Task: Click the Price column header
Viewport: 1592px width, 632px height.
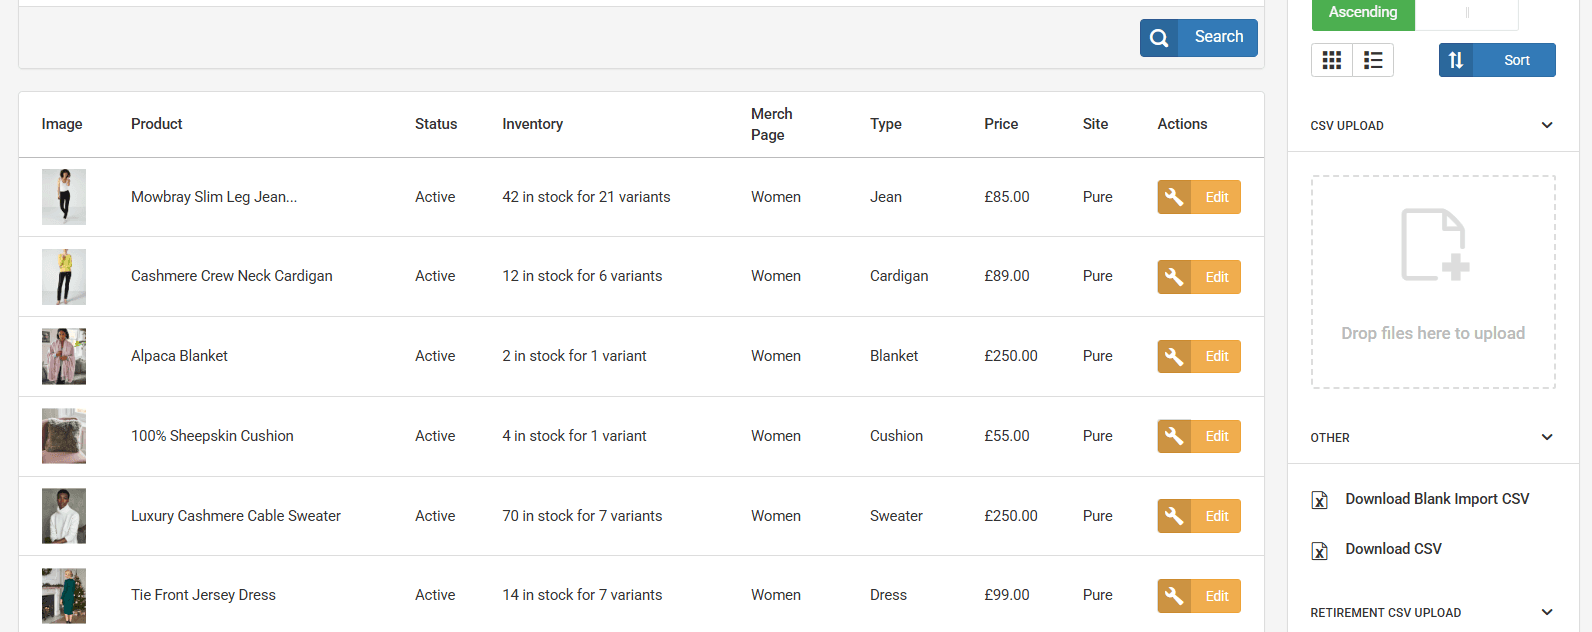Action: point(1001,124)
